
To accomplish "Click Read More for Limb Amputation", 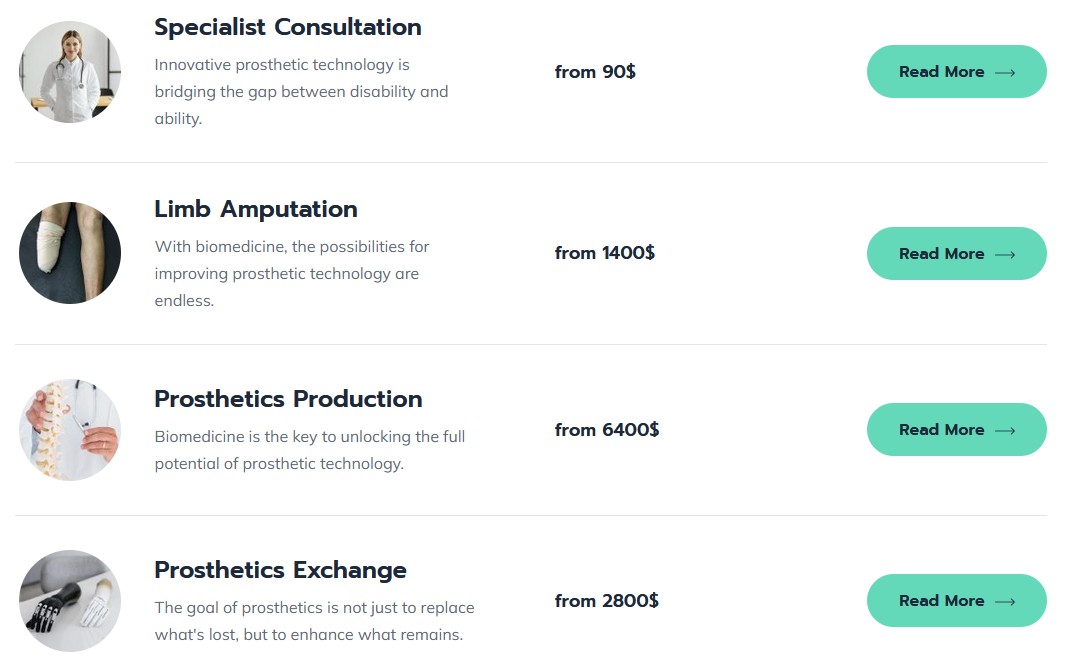I will [957, 254].
